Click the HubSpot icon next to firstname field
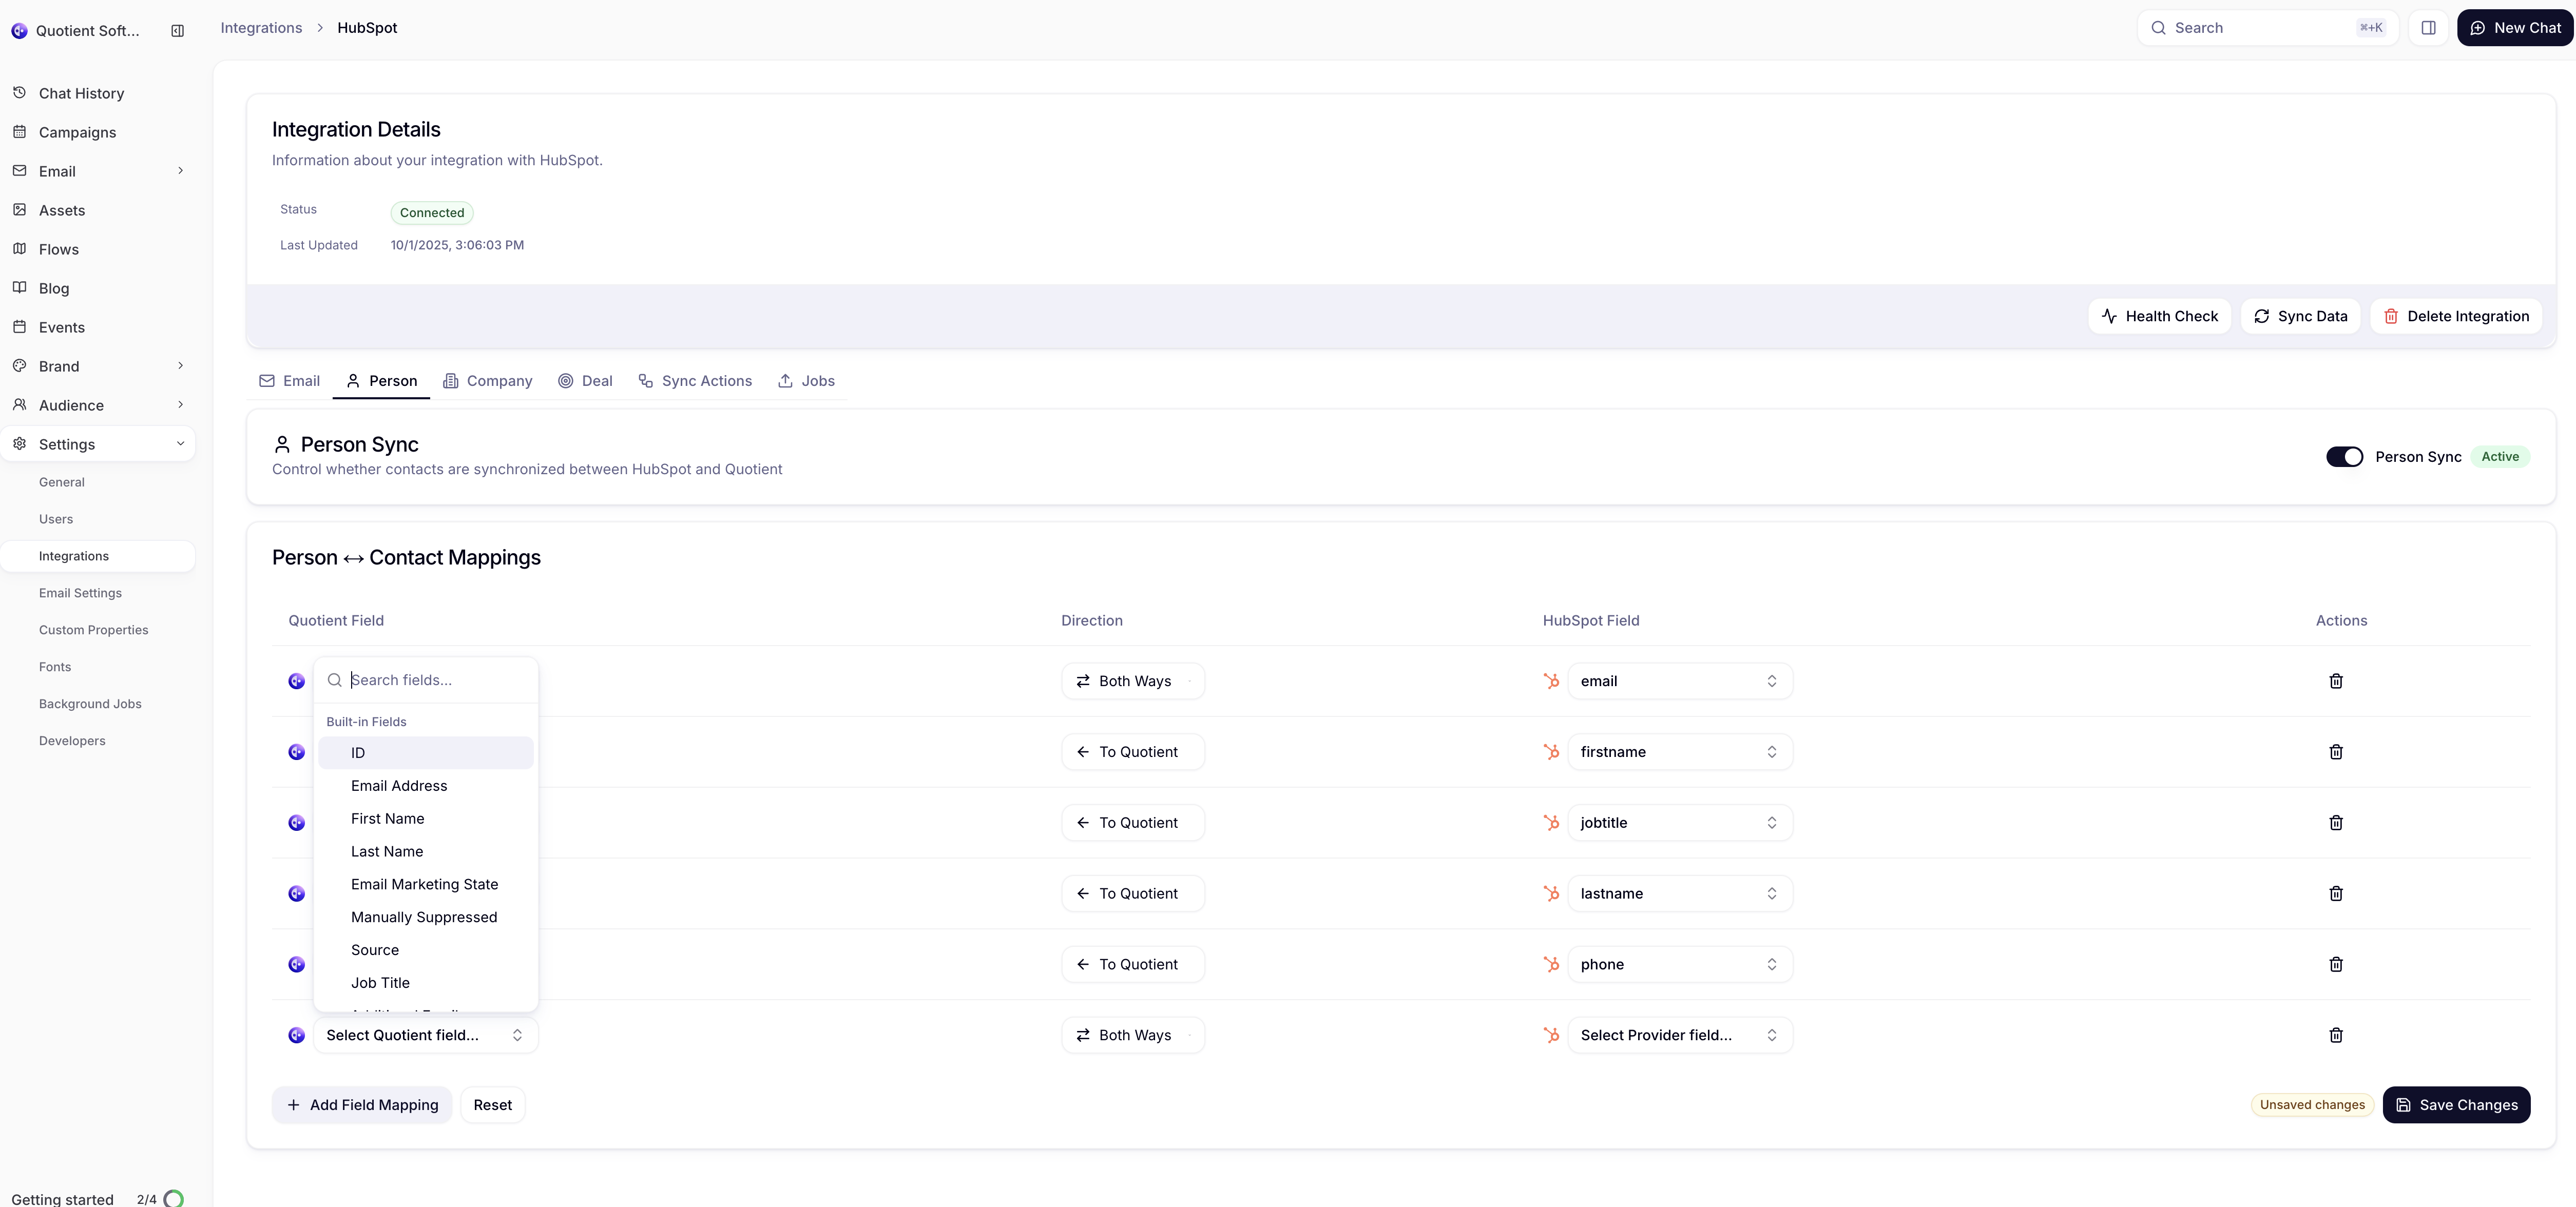The image size is (2576, 1207). click(x=1551, y=751)
